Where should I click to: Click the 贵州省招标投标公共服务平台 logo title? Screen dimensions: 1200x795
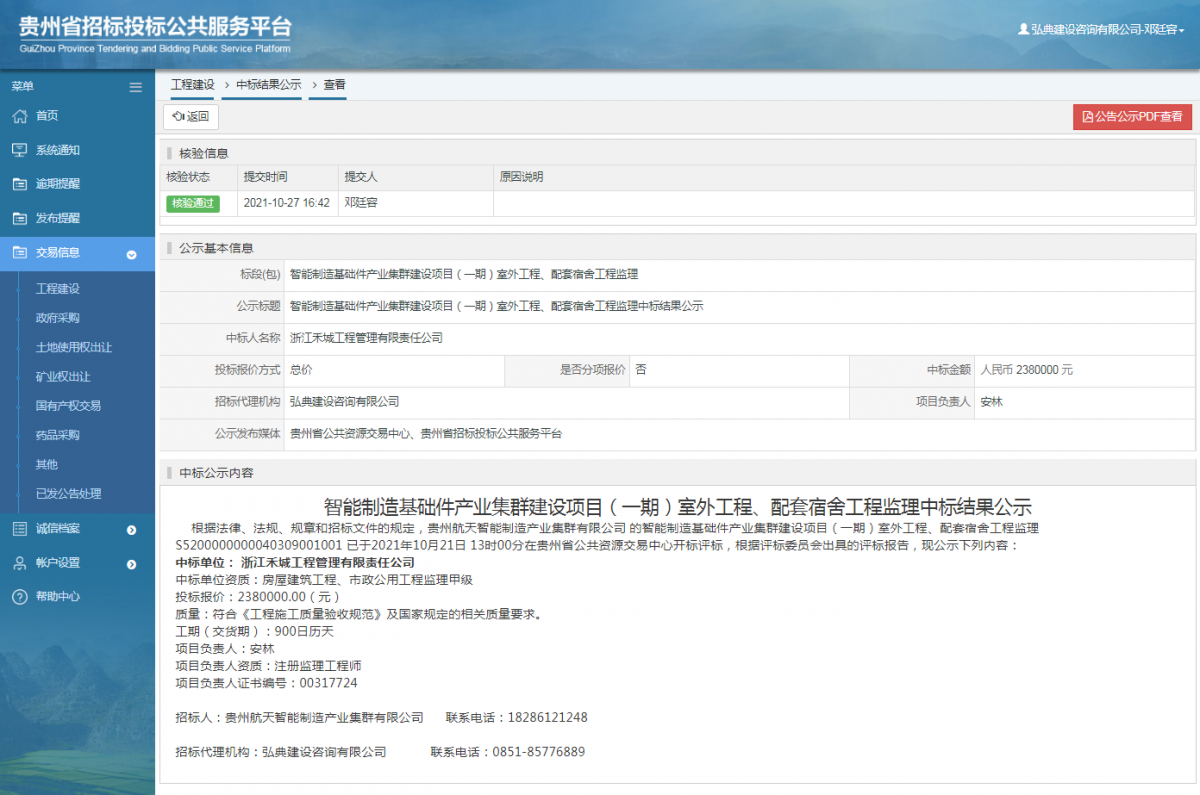(155, 28)
